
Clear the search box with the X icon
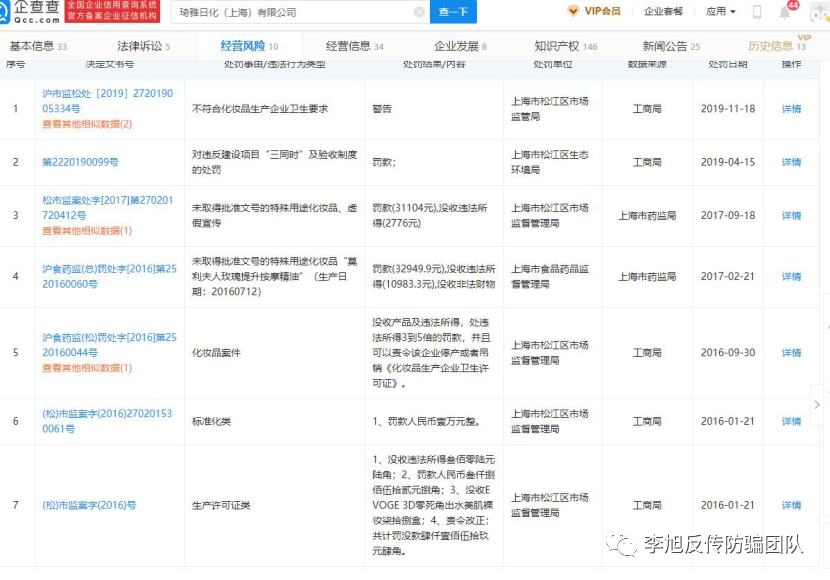[419, 12]
